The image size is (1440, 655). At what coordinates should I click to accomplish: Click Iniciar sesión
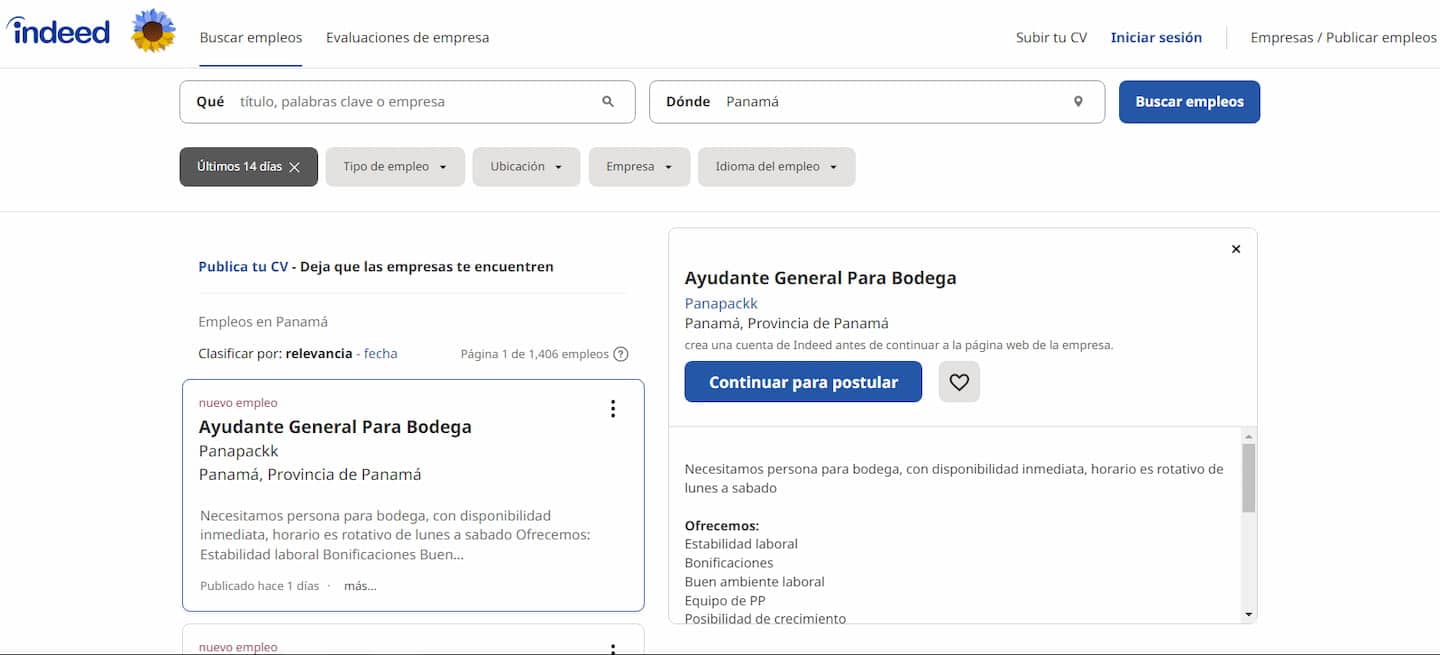(x=1156, y=38)
